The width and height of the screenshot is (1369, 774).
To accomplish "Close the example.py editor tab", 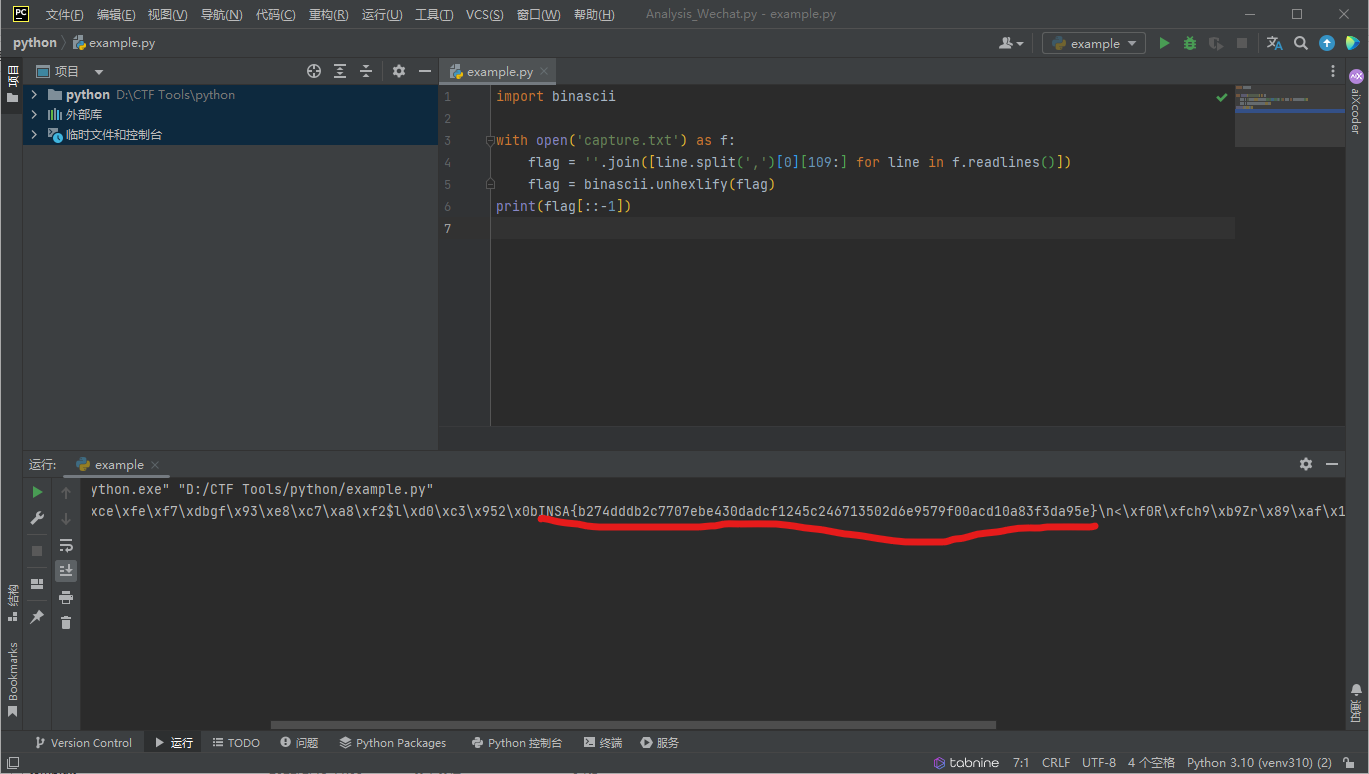I will pyautogui.click(x=545, y=71).
